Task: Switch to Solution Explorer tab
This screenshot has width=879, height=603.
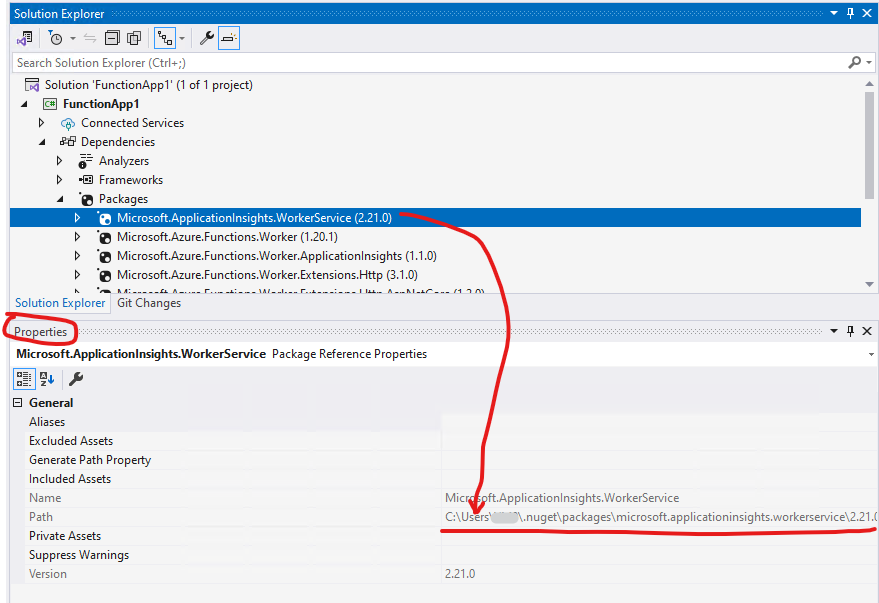Action: click(60, 303)
